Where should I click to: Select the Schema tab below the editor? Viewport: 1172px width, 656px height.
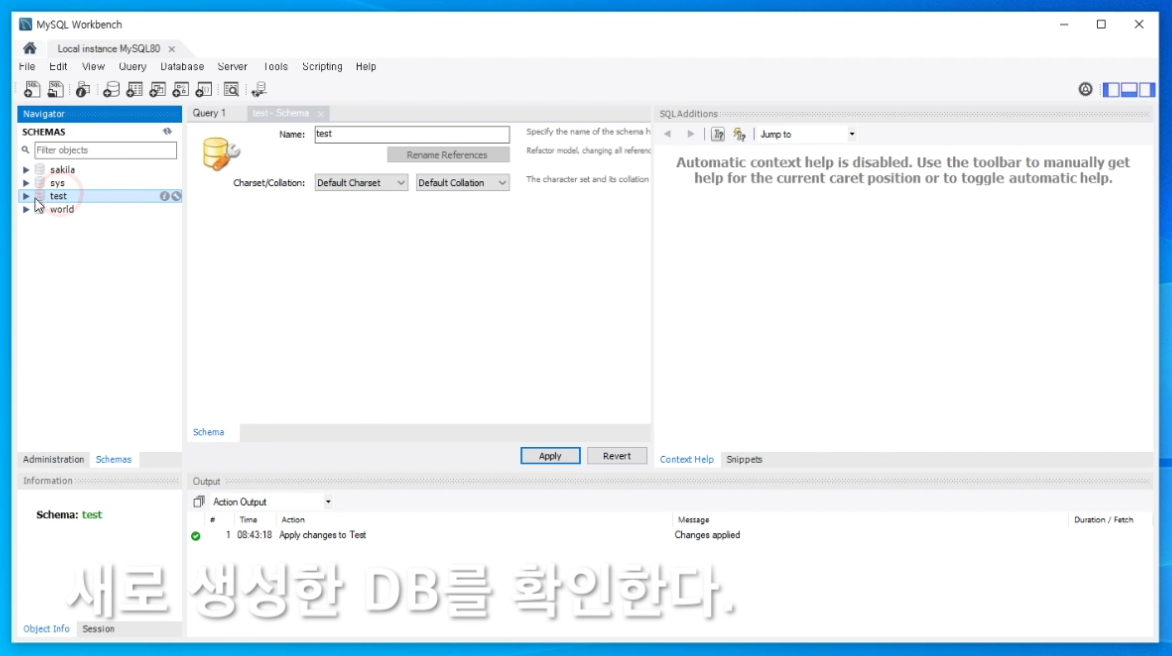(x=209, y=433)
